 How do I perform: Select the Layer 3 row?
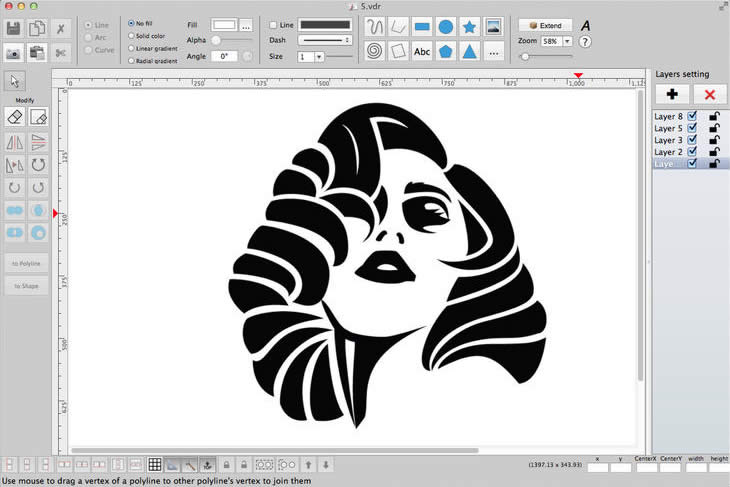click(x=691, y=140)
